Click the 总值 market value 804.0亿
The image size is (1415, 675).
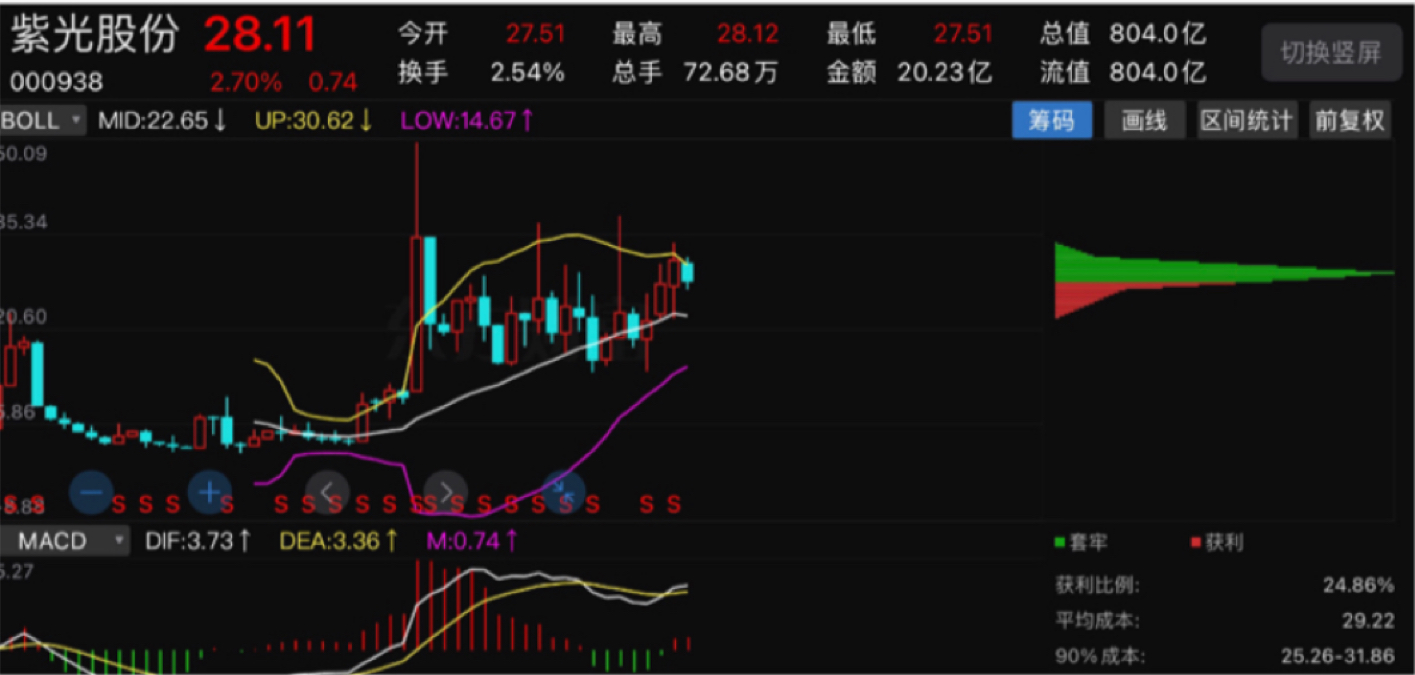(x=1158, y=34)
